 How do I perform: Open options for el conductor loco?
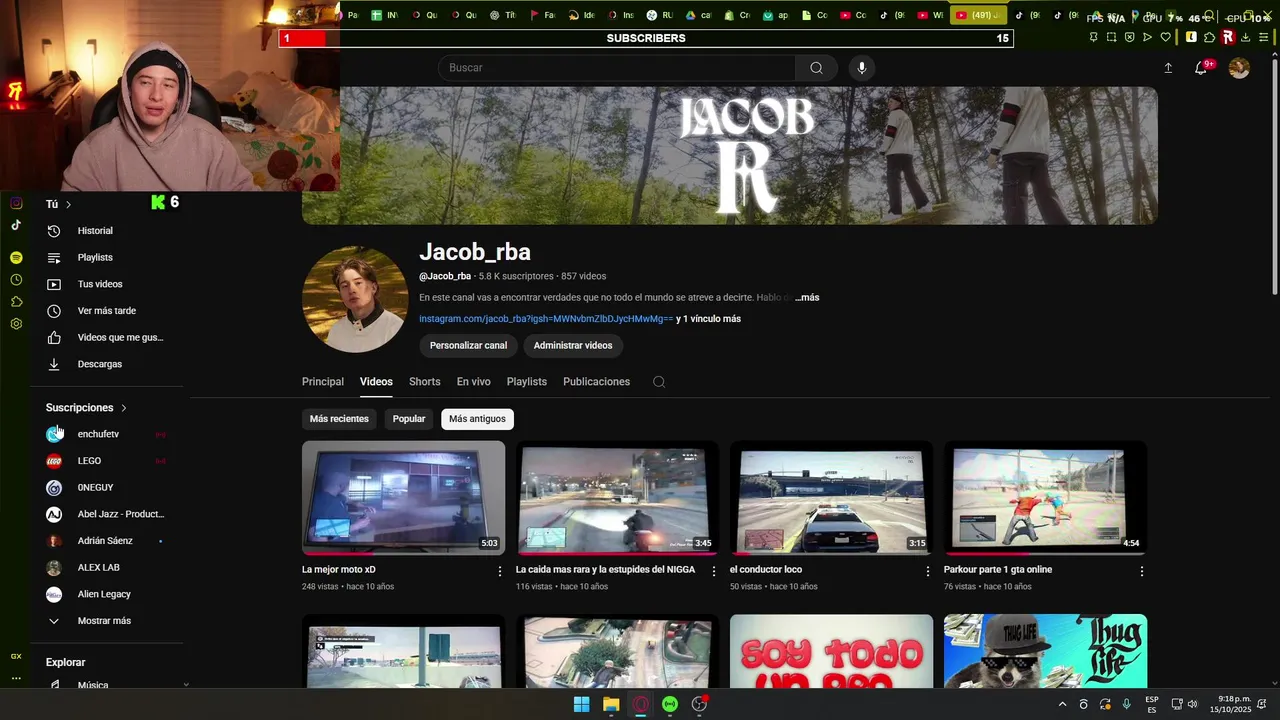pyautogui.click(x=928, y=571)
